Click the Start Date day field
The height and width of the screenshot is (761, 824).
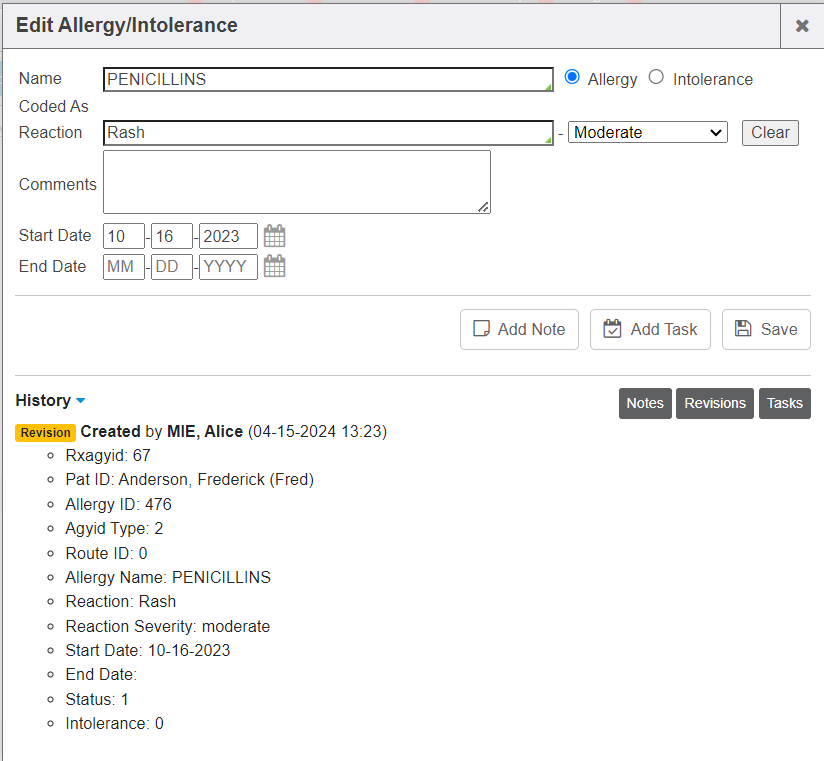172,236
